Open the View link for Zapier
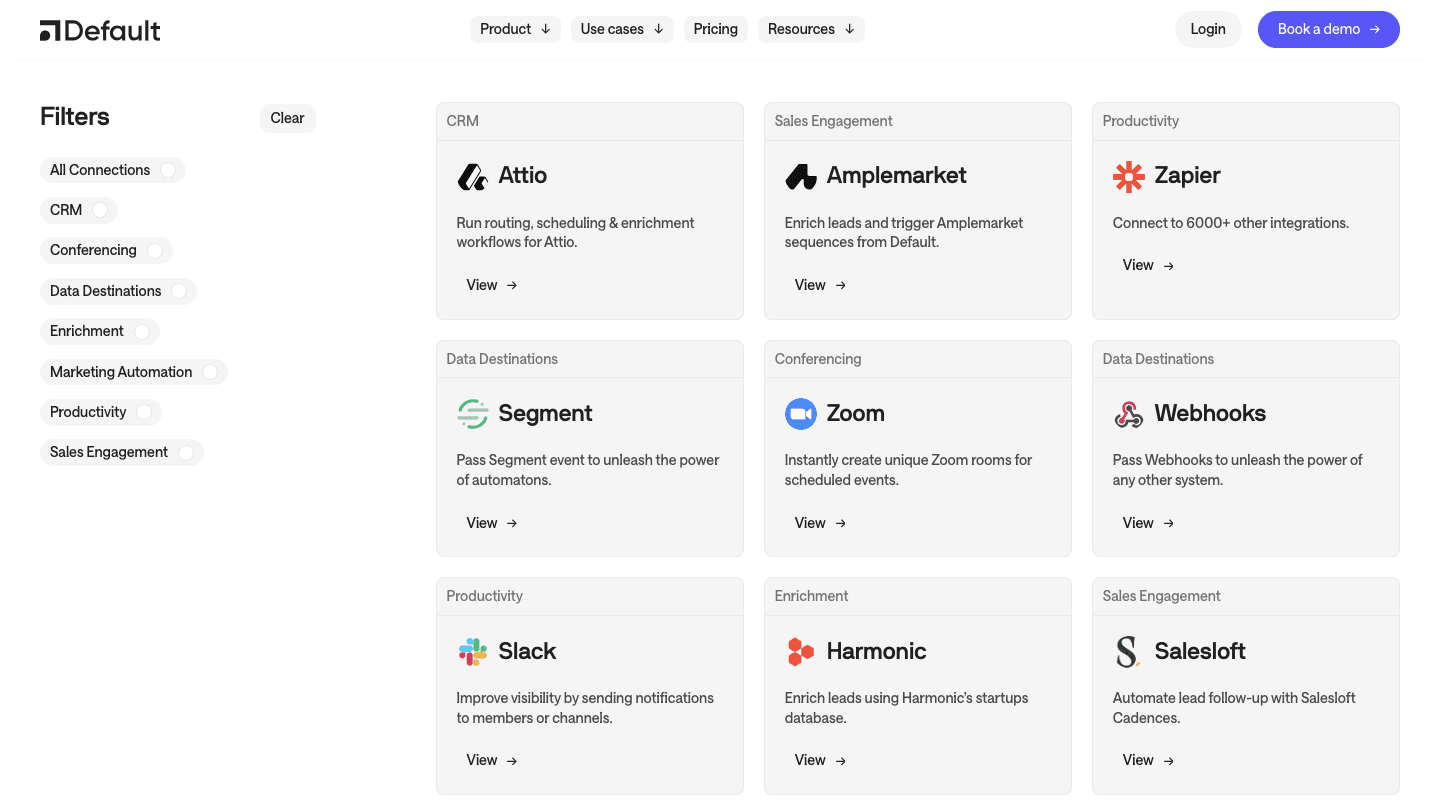The image size is (1440, 812). click(x=1148, y=265)
